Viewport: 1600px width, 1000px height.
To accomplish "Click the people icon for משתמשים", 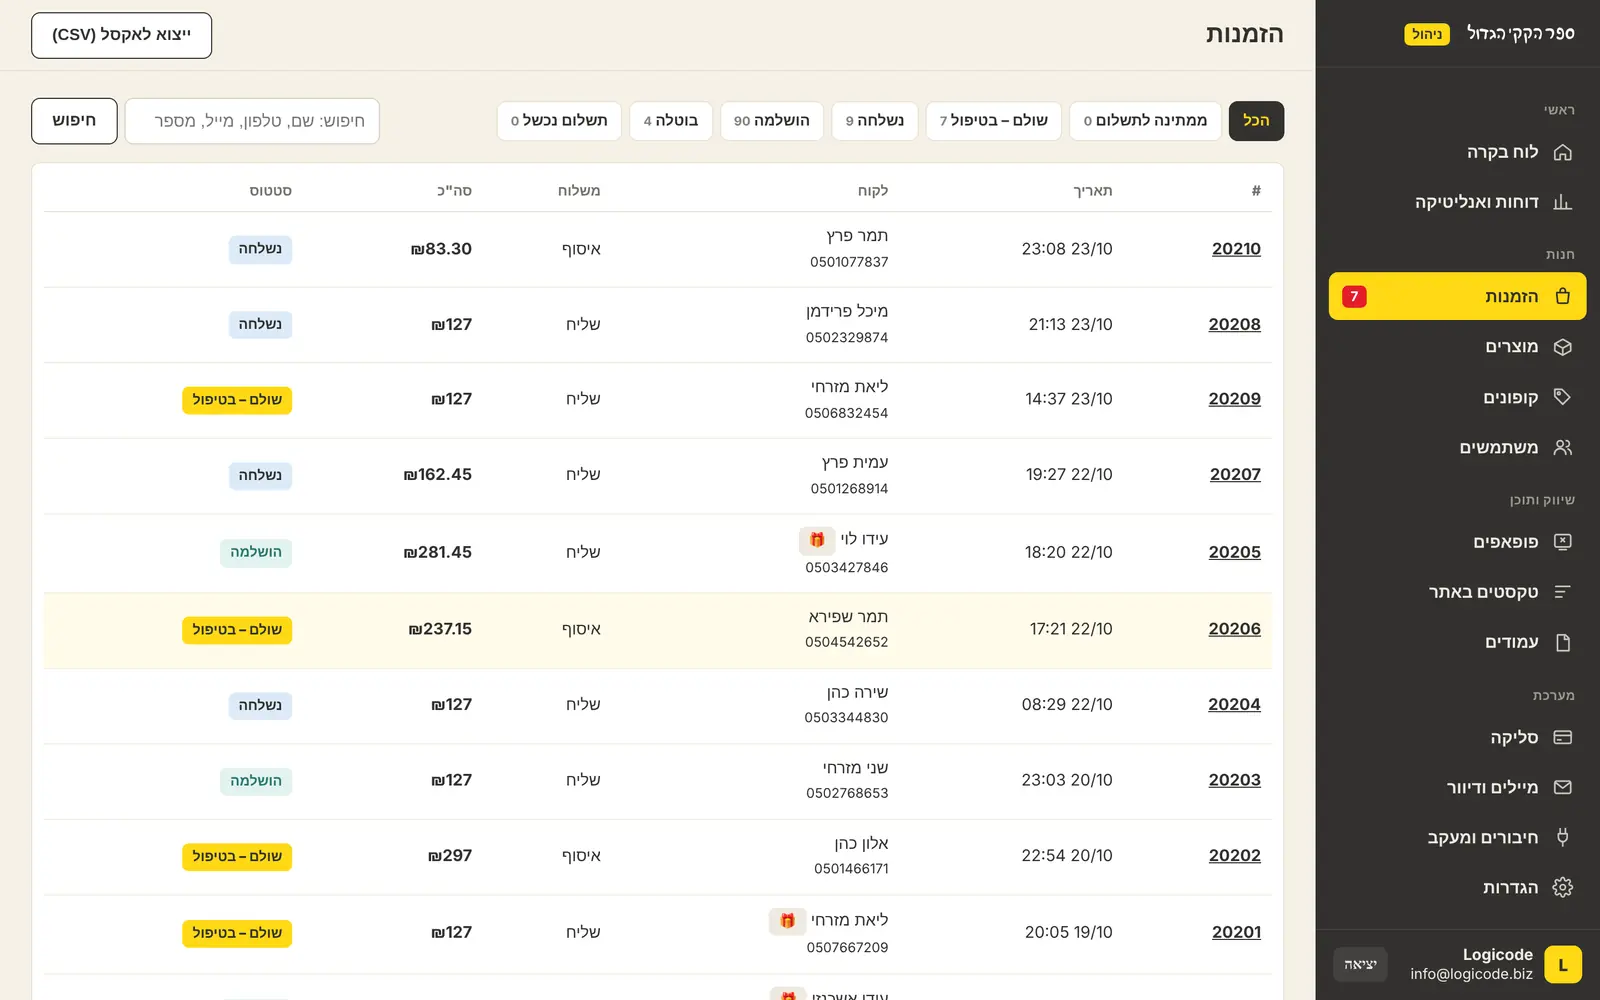I will pos(1563,447).
